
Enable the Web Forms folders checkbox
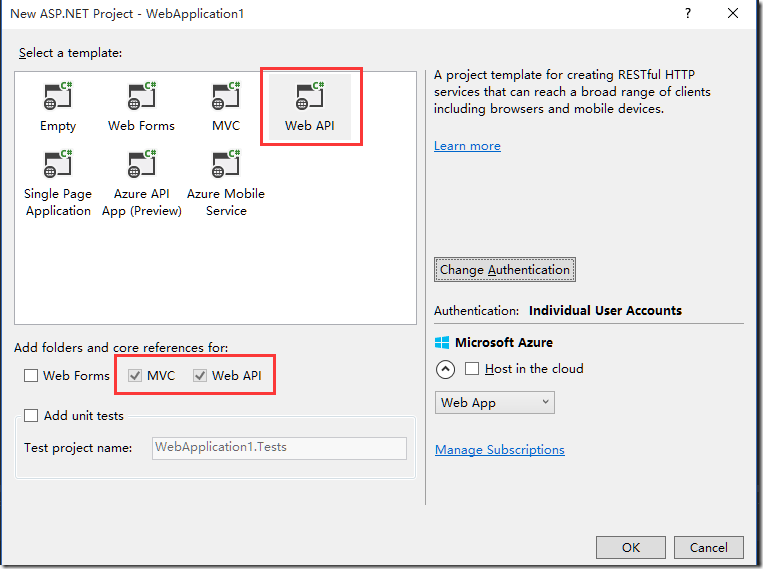pyautogui.click(x=31, y=376)
